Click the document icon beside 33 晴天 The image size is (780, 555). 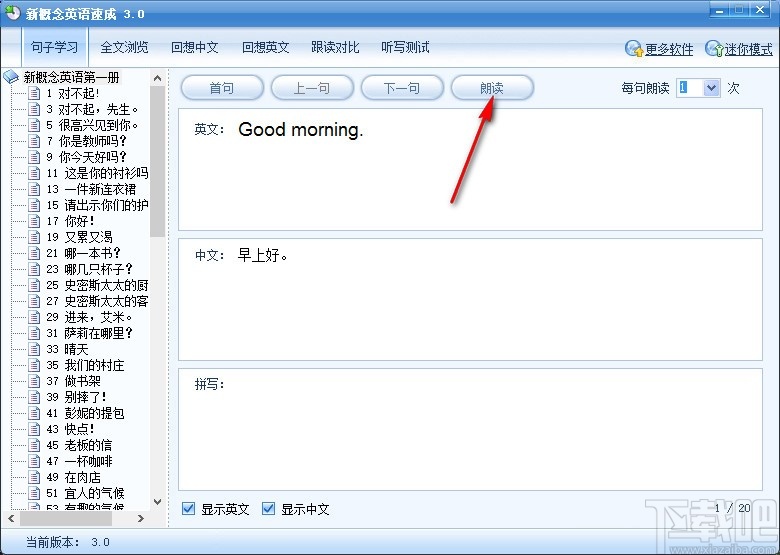pyautogui.click(x=34, y=349)
